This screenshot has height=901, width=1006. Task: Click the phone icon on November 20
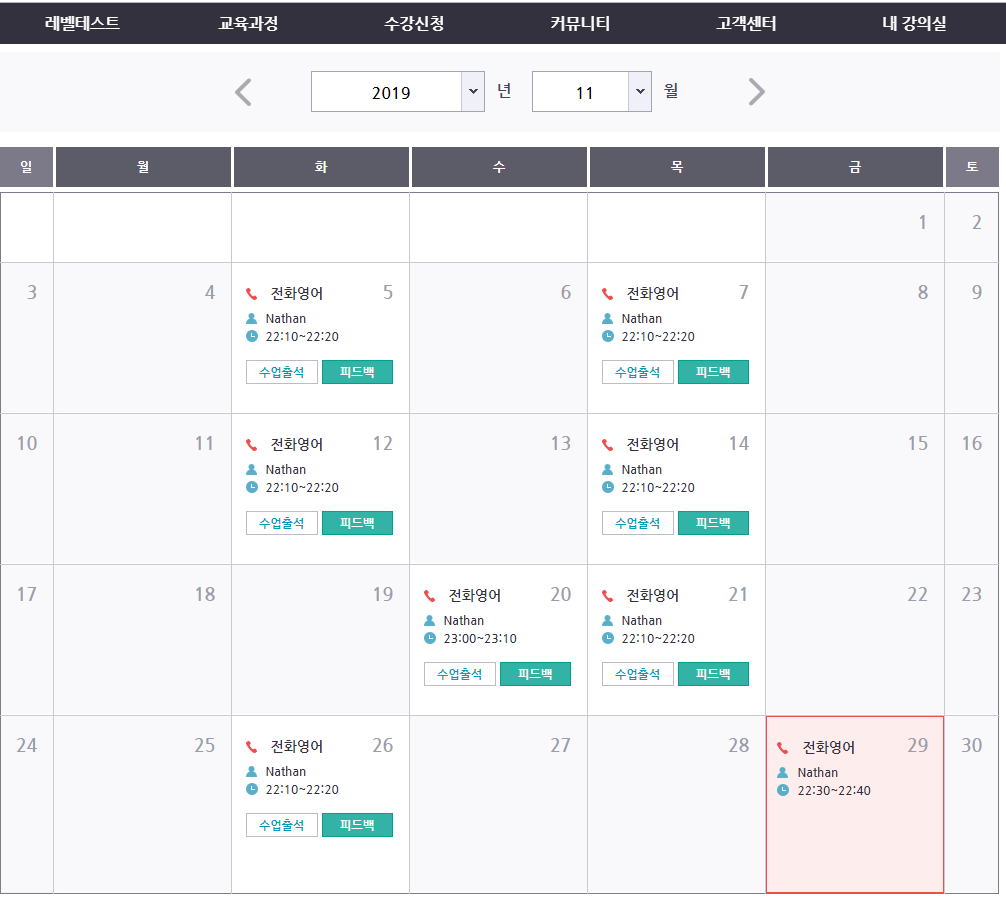click(x=430, y=596)
